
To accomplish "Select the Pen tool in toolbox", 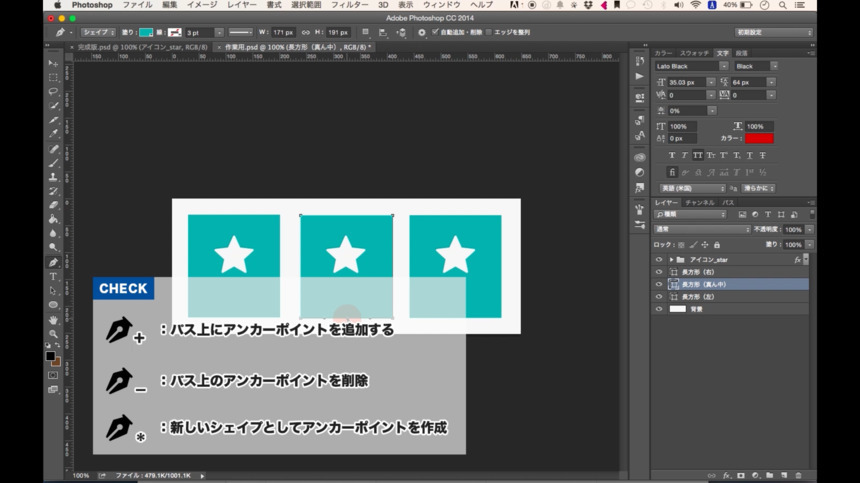I will 53,262.
